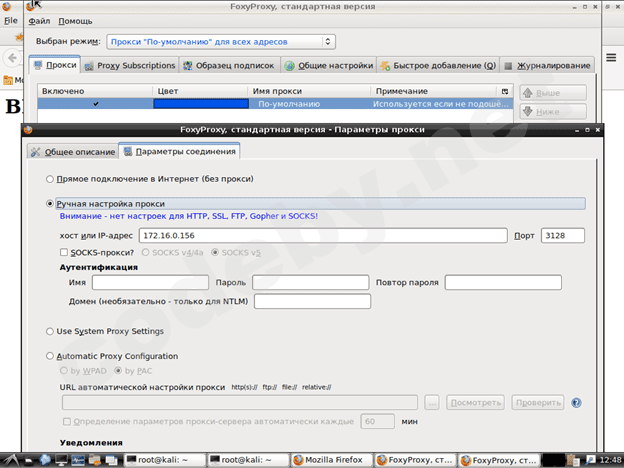
Task: Open the Firefox hamburger menu icon
Action: [611, 58]
